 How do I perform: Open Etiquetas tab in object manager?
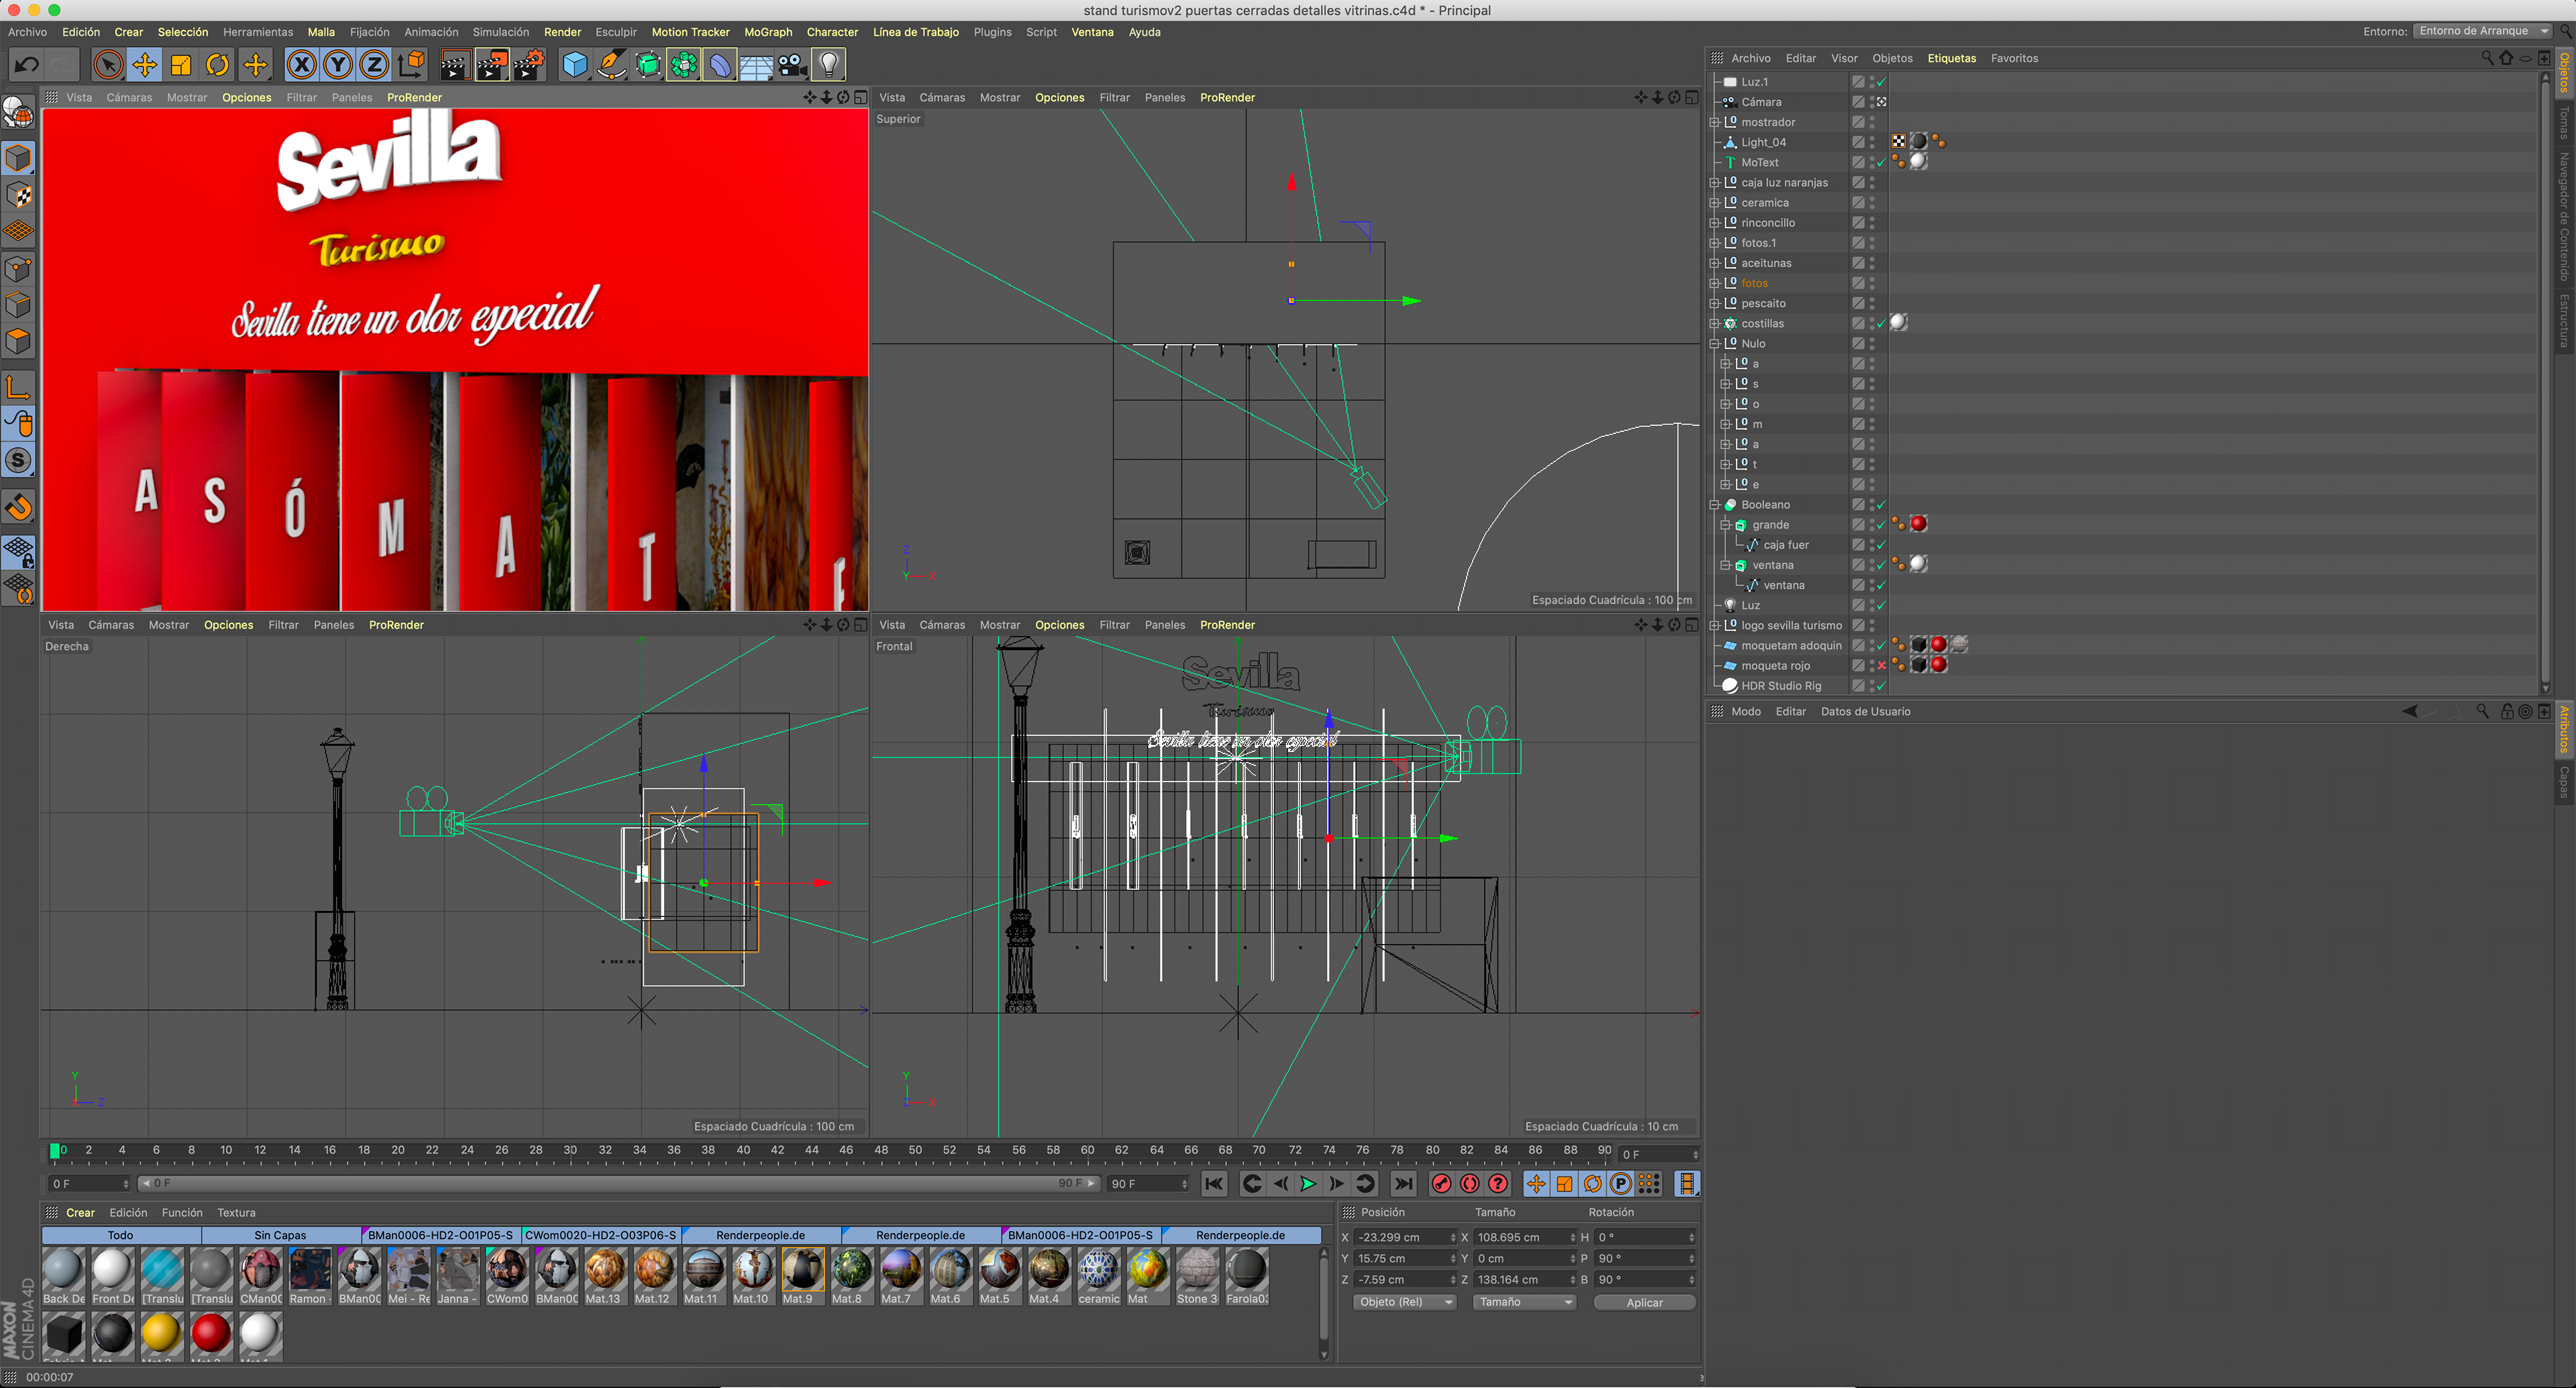coord(1951,58)
